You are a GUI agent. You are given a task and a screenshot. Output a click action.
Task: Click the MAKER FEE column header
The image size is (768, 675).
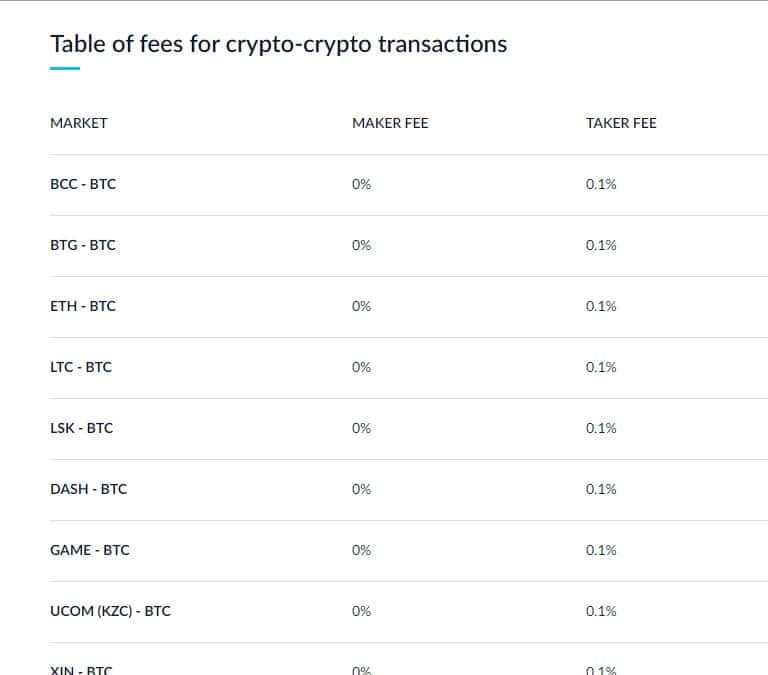(390, 123)
